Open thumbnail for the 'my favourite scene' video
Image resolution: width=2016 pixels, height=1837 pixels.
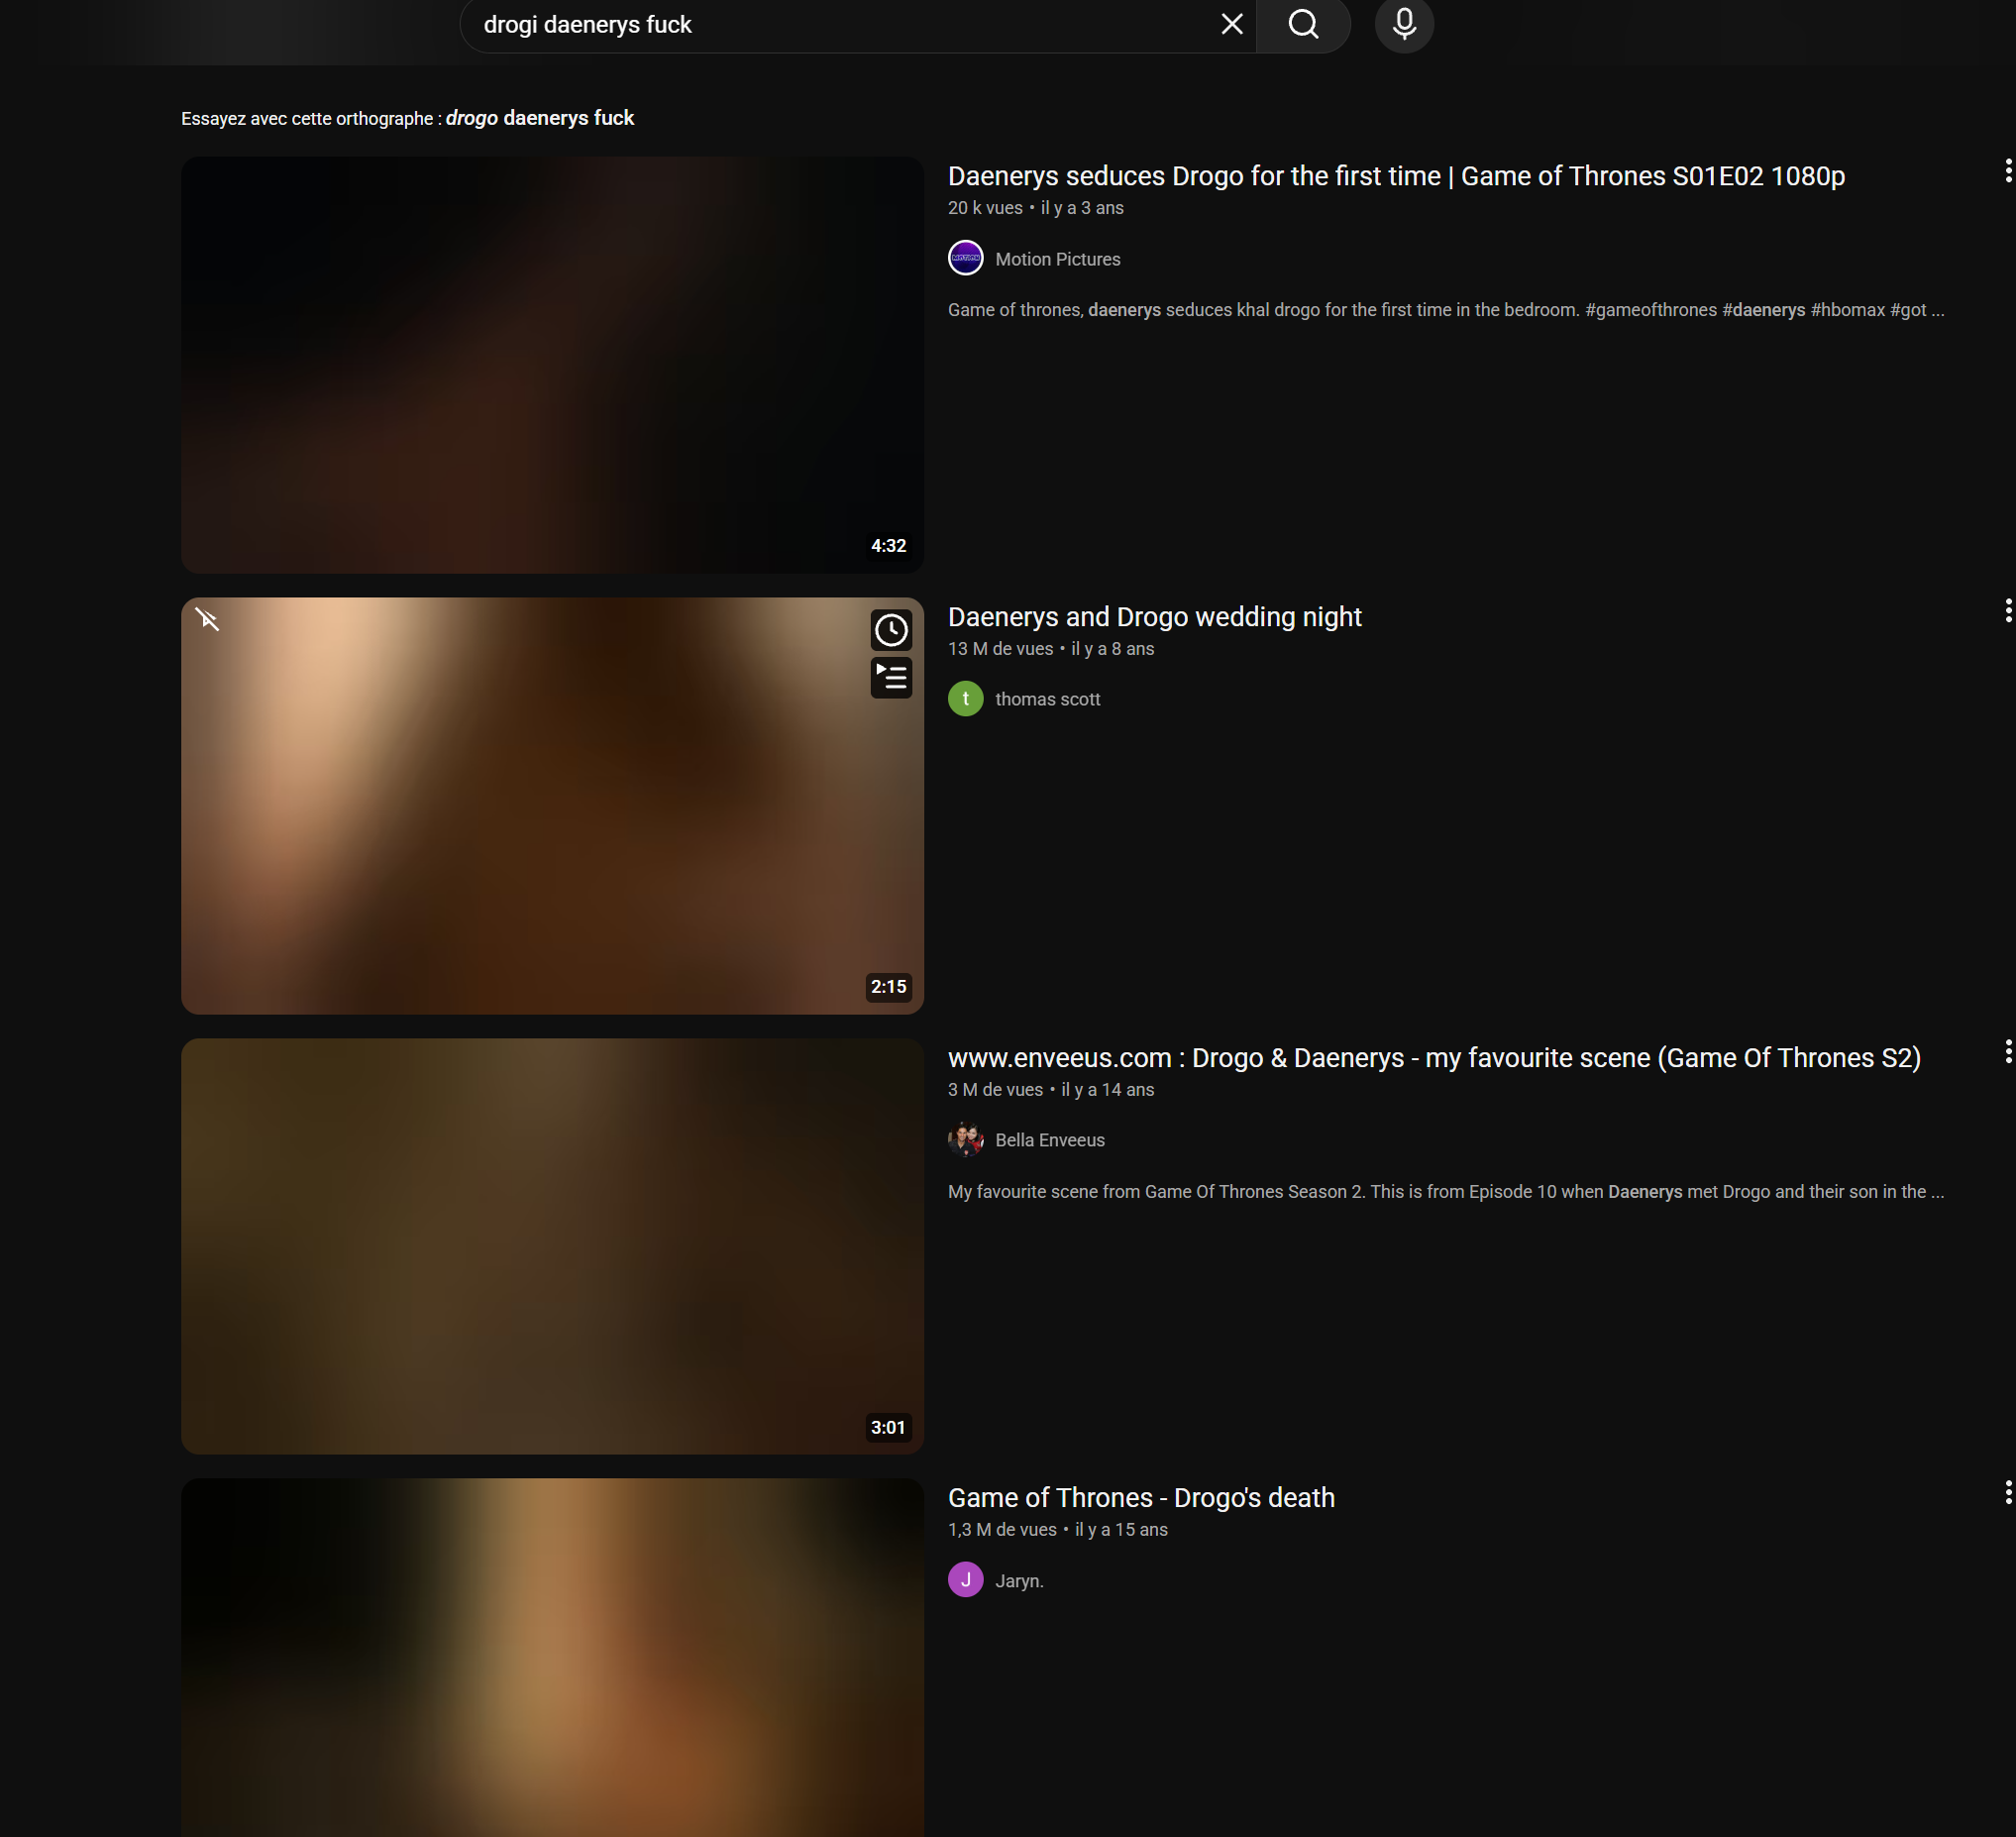(x=552, y=1246)
